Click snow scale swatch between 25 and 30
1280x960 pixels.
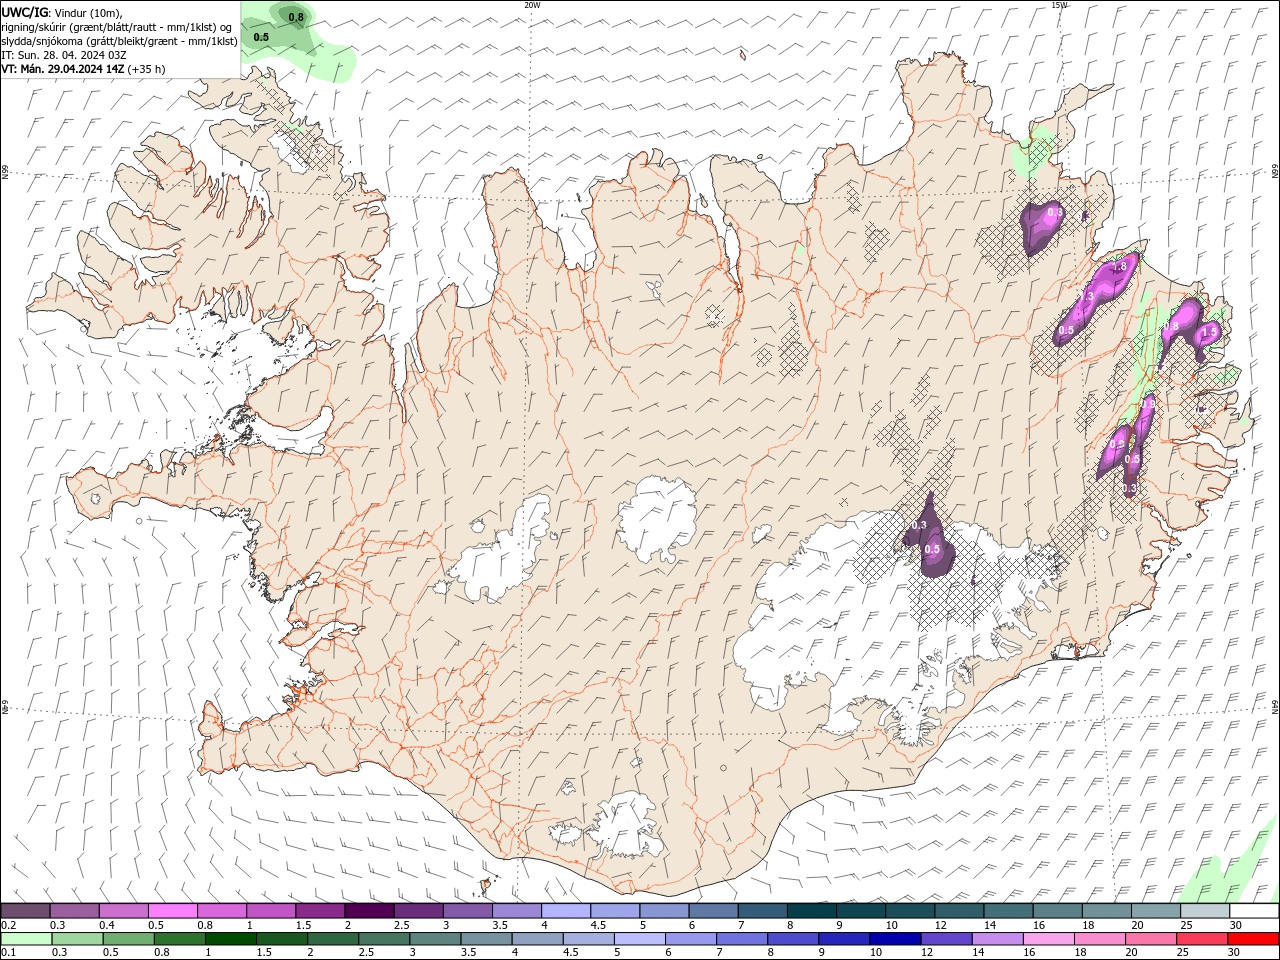click(1205, 911)
